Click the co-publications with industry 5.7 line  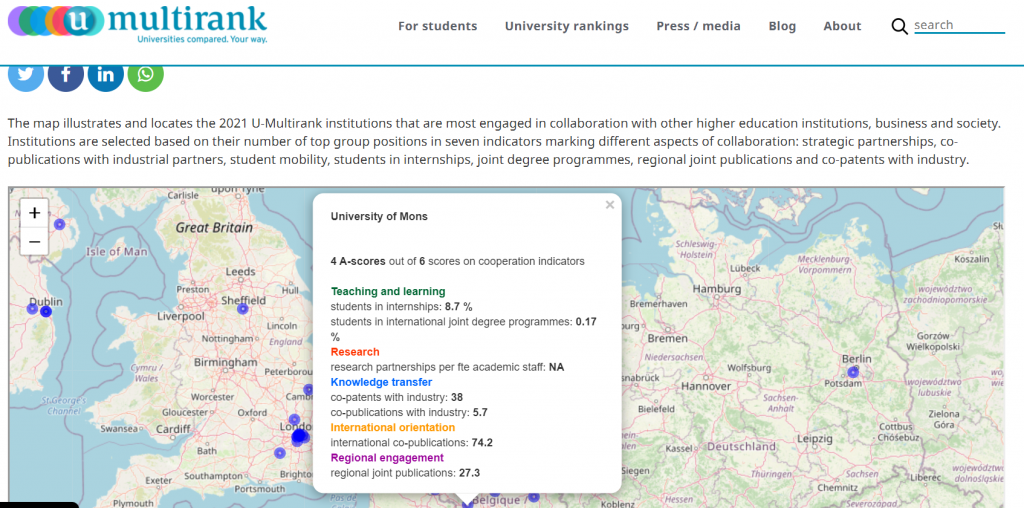pyautogui.click(x=409, y=413)
